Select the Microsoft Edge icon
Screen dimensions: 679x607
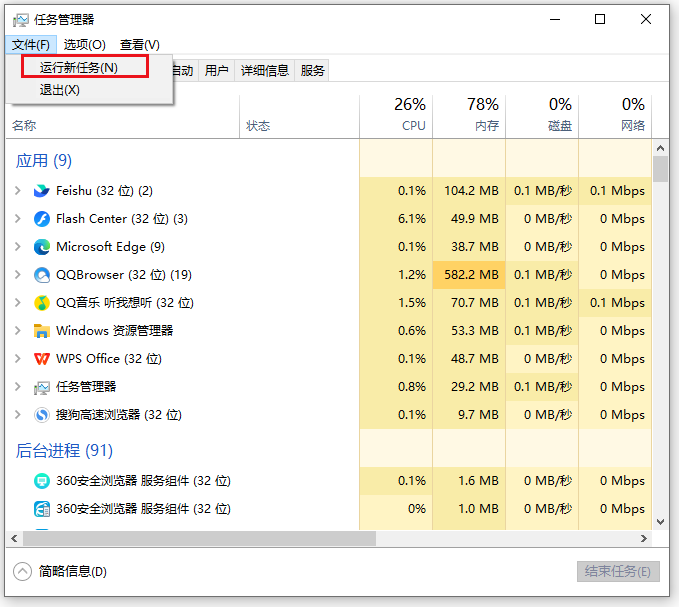click(x=42, y=247)
